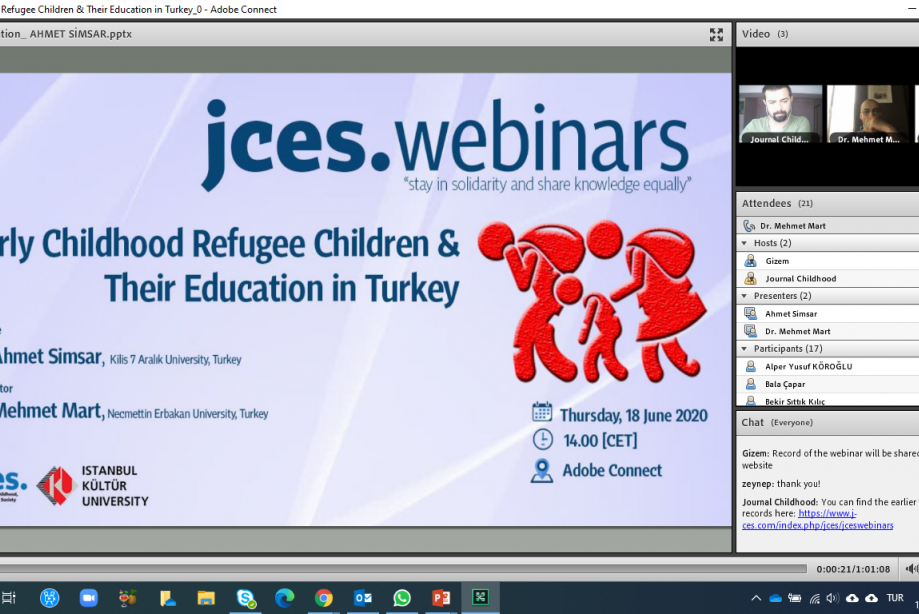This screenshot has width=919, height=614.
Task: Mute system volume via the tray speaker icon
Action: pyautogui.click(x=834, y=597)
